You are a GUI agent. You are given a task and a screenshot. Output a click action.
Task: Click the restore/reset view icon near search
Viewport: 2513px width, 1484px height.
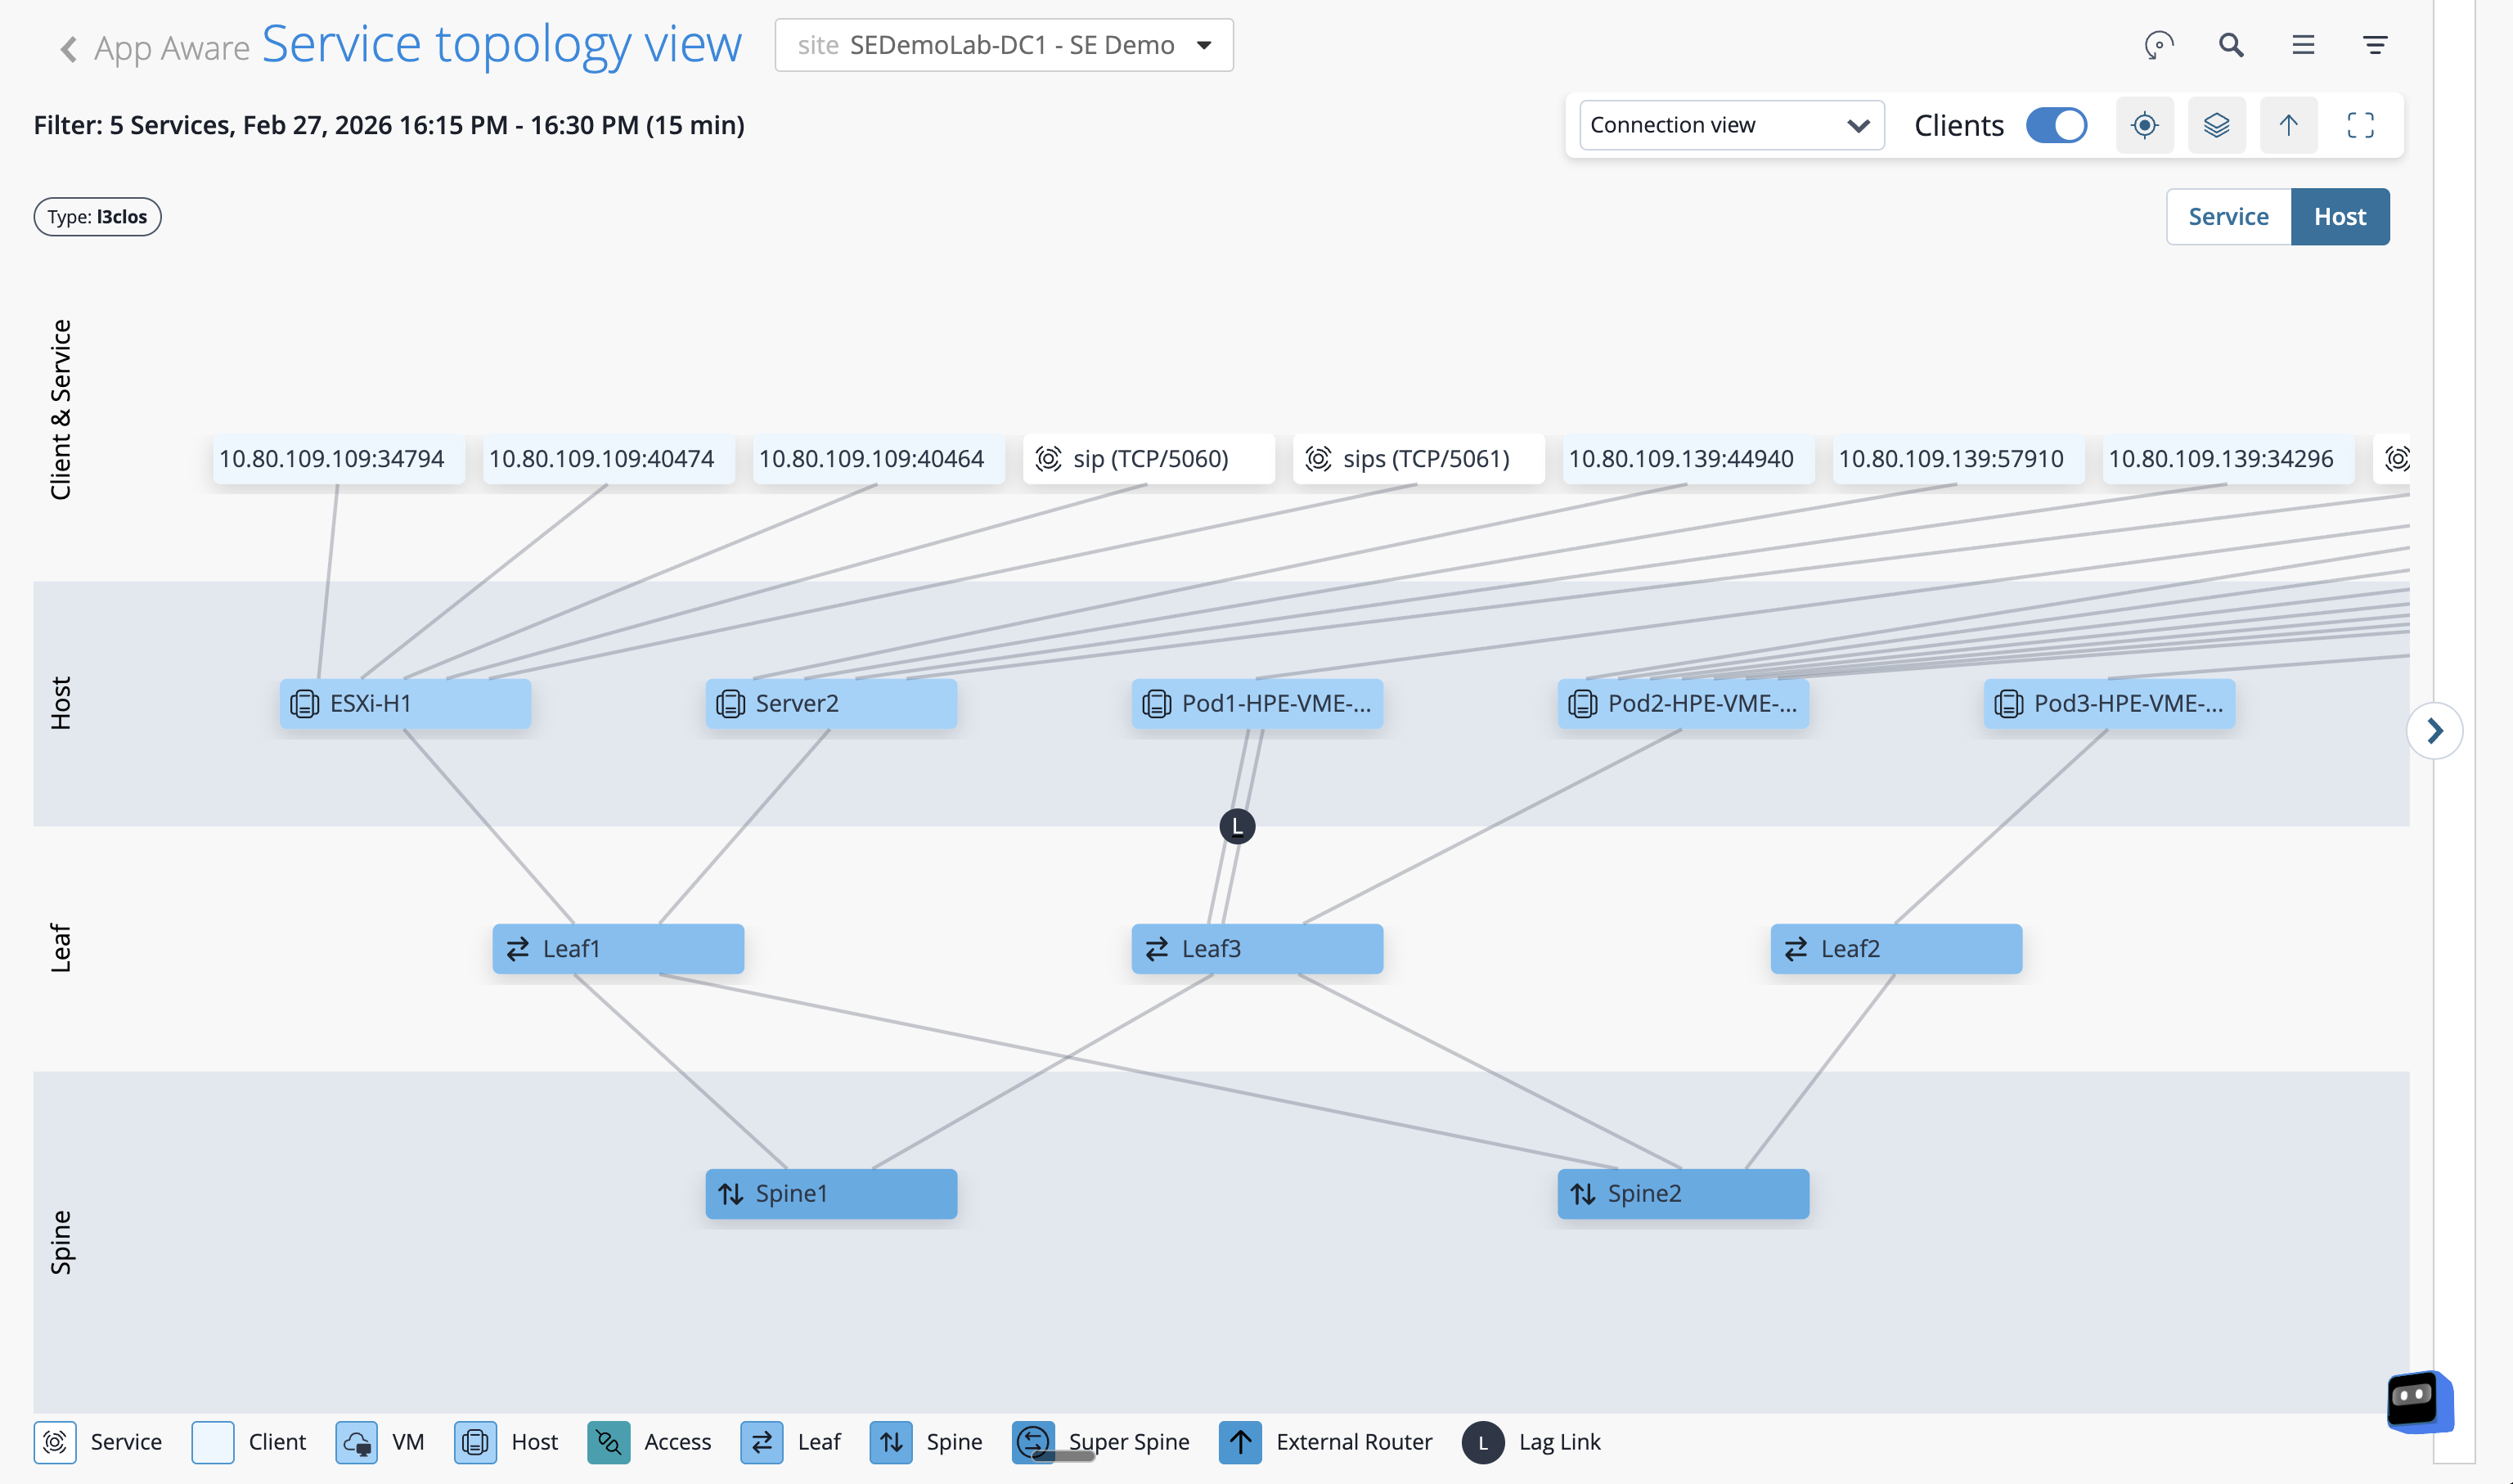pos(2158,45)
